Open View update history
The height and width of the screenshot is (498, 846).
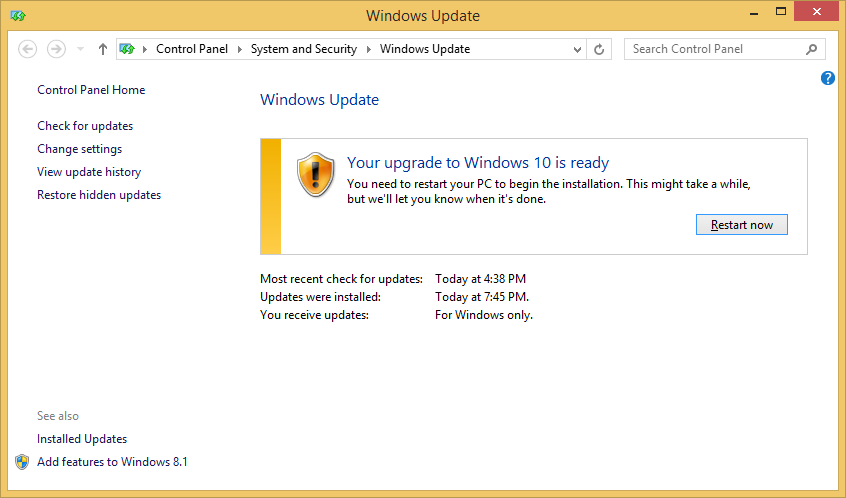89,172
